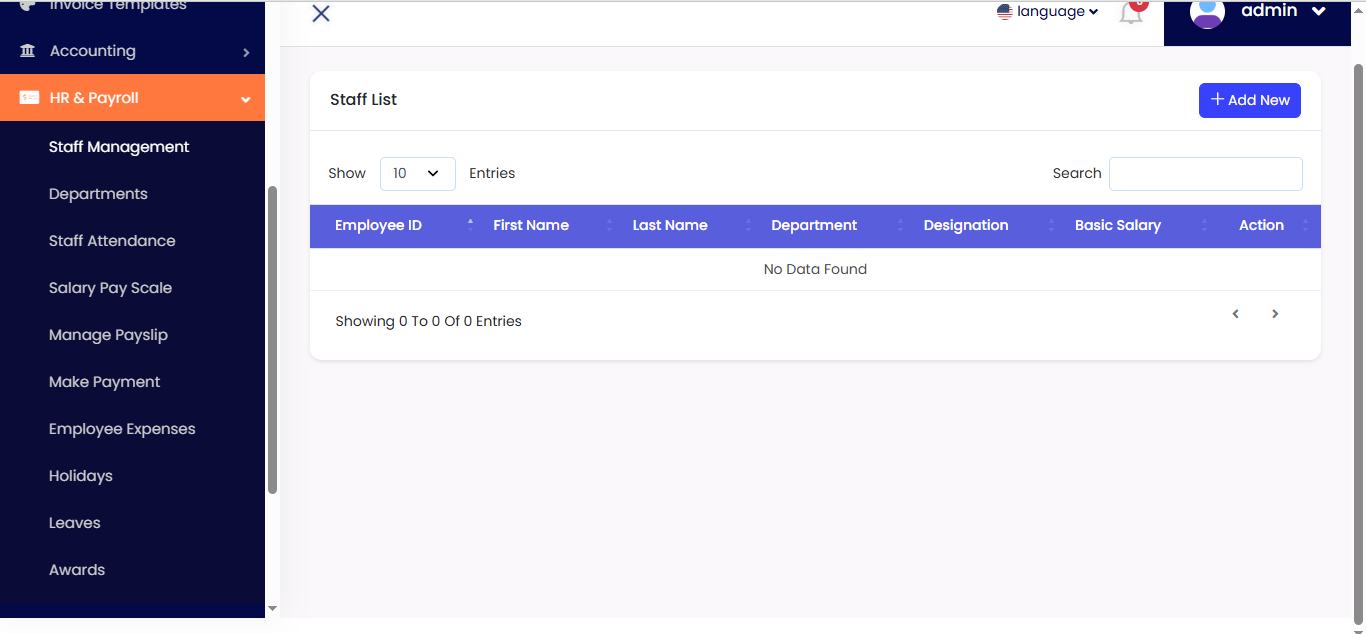This screenshot has height=634, width=1366.
Task: Click the Search input field
Action: coord(1206,174)
